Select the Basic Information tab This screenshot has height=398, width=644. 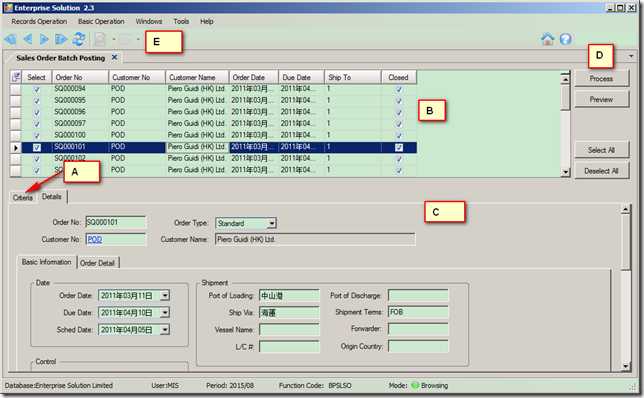point(47,262)
